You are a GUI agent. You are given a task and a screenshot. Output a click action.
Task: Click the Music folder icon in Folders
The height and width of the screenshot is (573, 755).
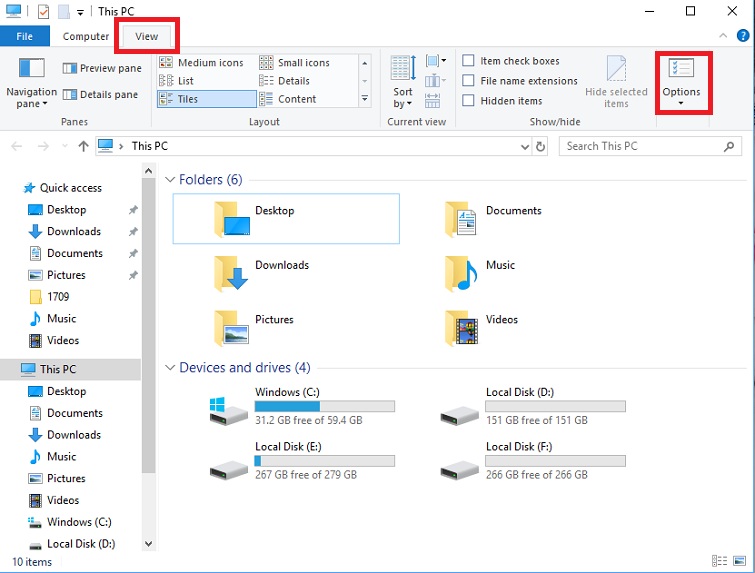[x=461, y=272]
